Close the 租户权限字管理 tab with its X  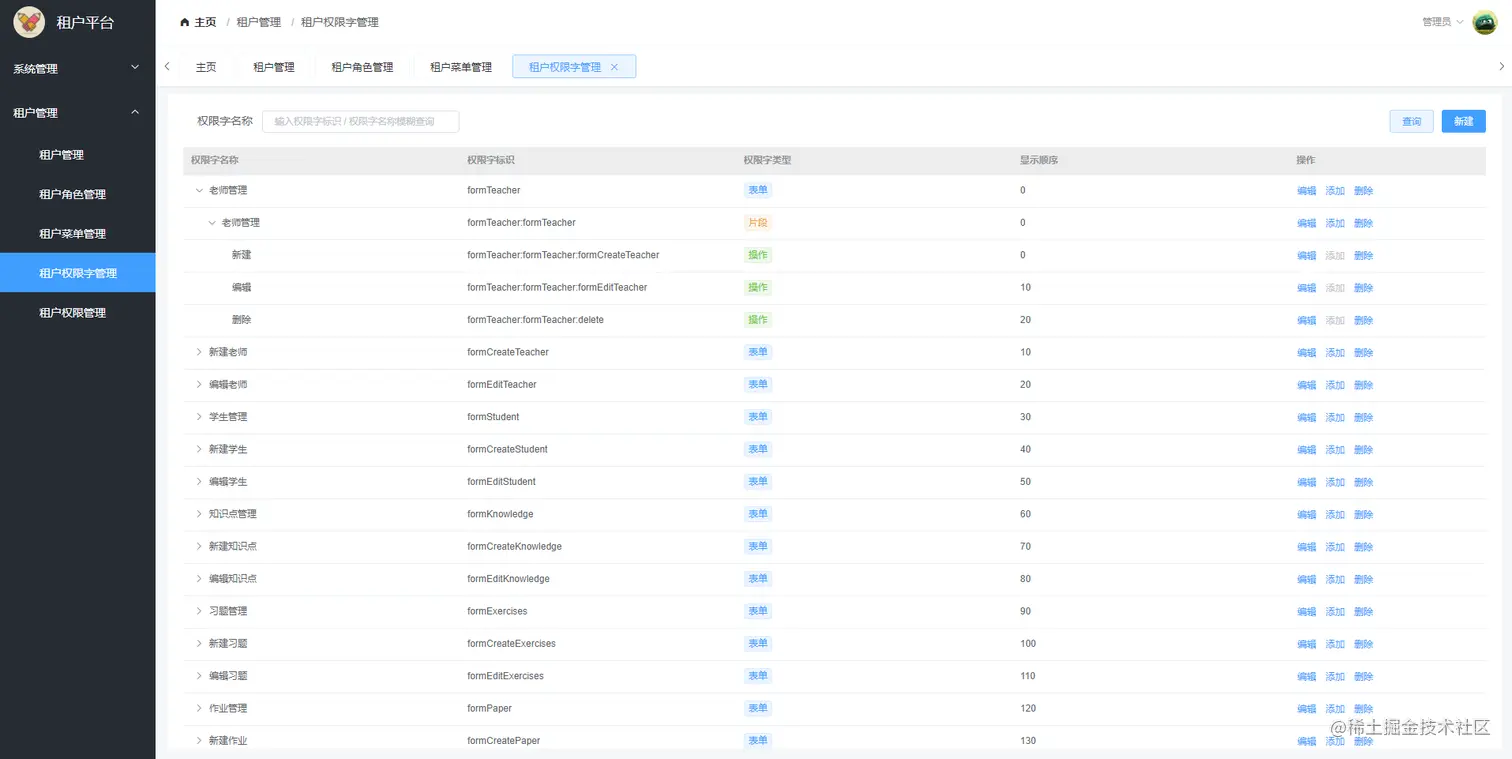(614, 67)
